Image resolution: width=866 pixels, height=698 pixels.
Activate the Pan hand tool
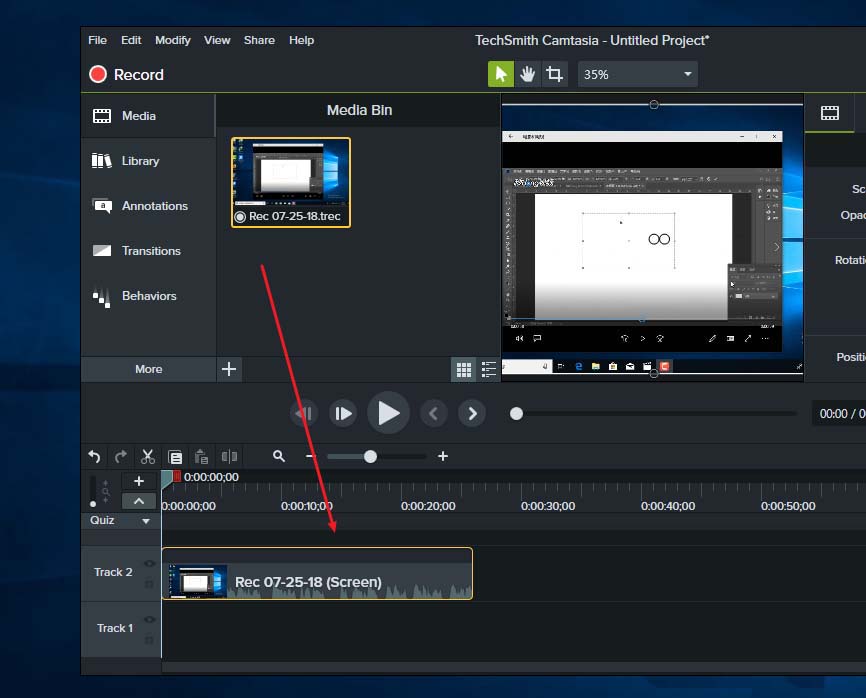pyautogui.click(x=528, y=74)
